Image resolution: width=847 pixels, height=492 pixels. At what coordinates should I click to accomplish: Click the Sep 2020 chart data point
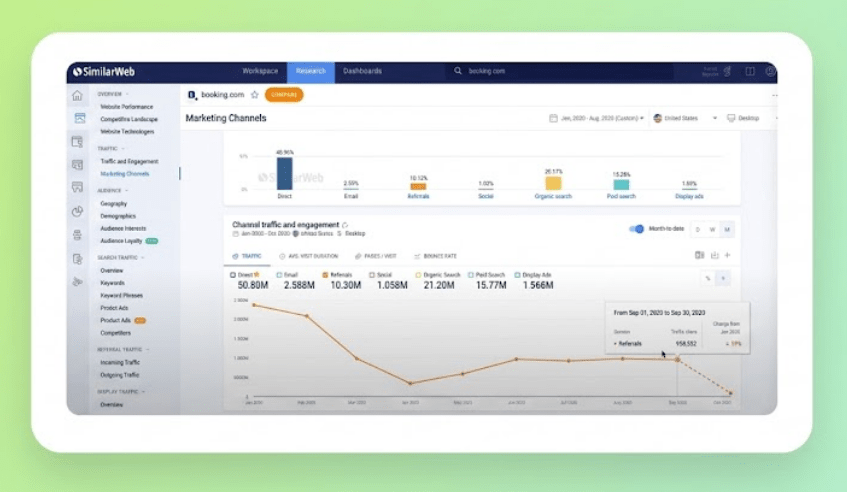pos(677,359)
